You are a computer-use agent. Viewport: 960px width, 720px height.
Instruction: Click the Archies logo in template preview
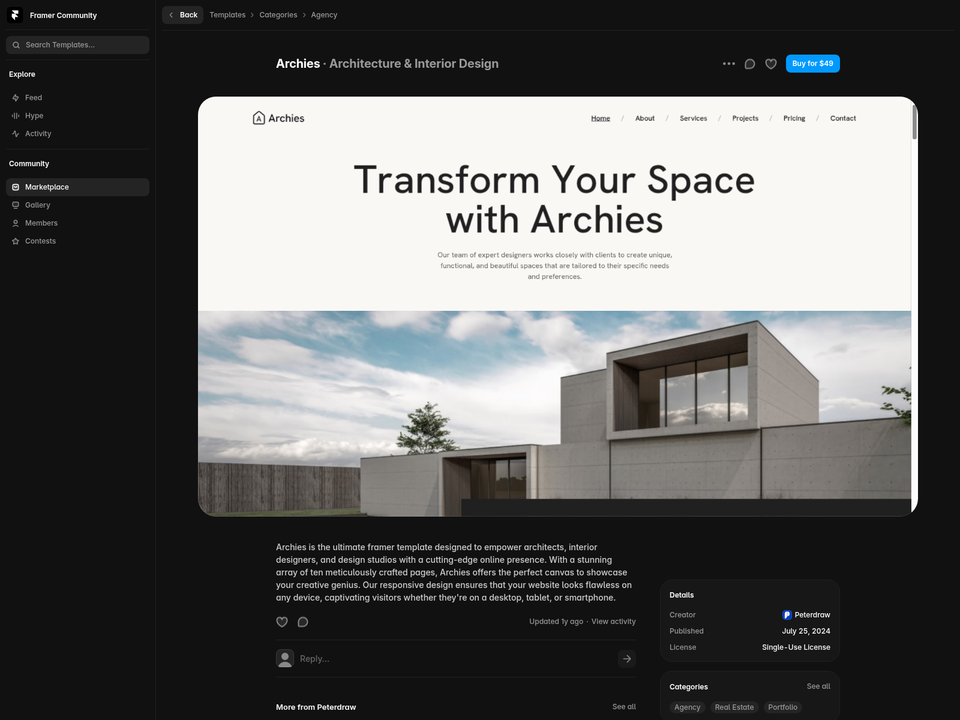click(x=279, y=118)
